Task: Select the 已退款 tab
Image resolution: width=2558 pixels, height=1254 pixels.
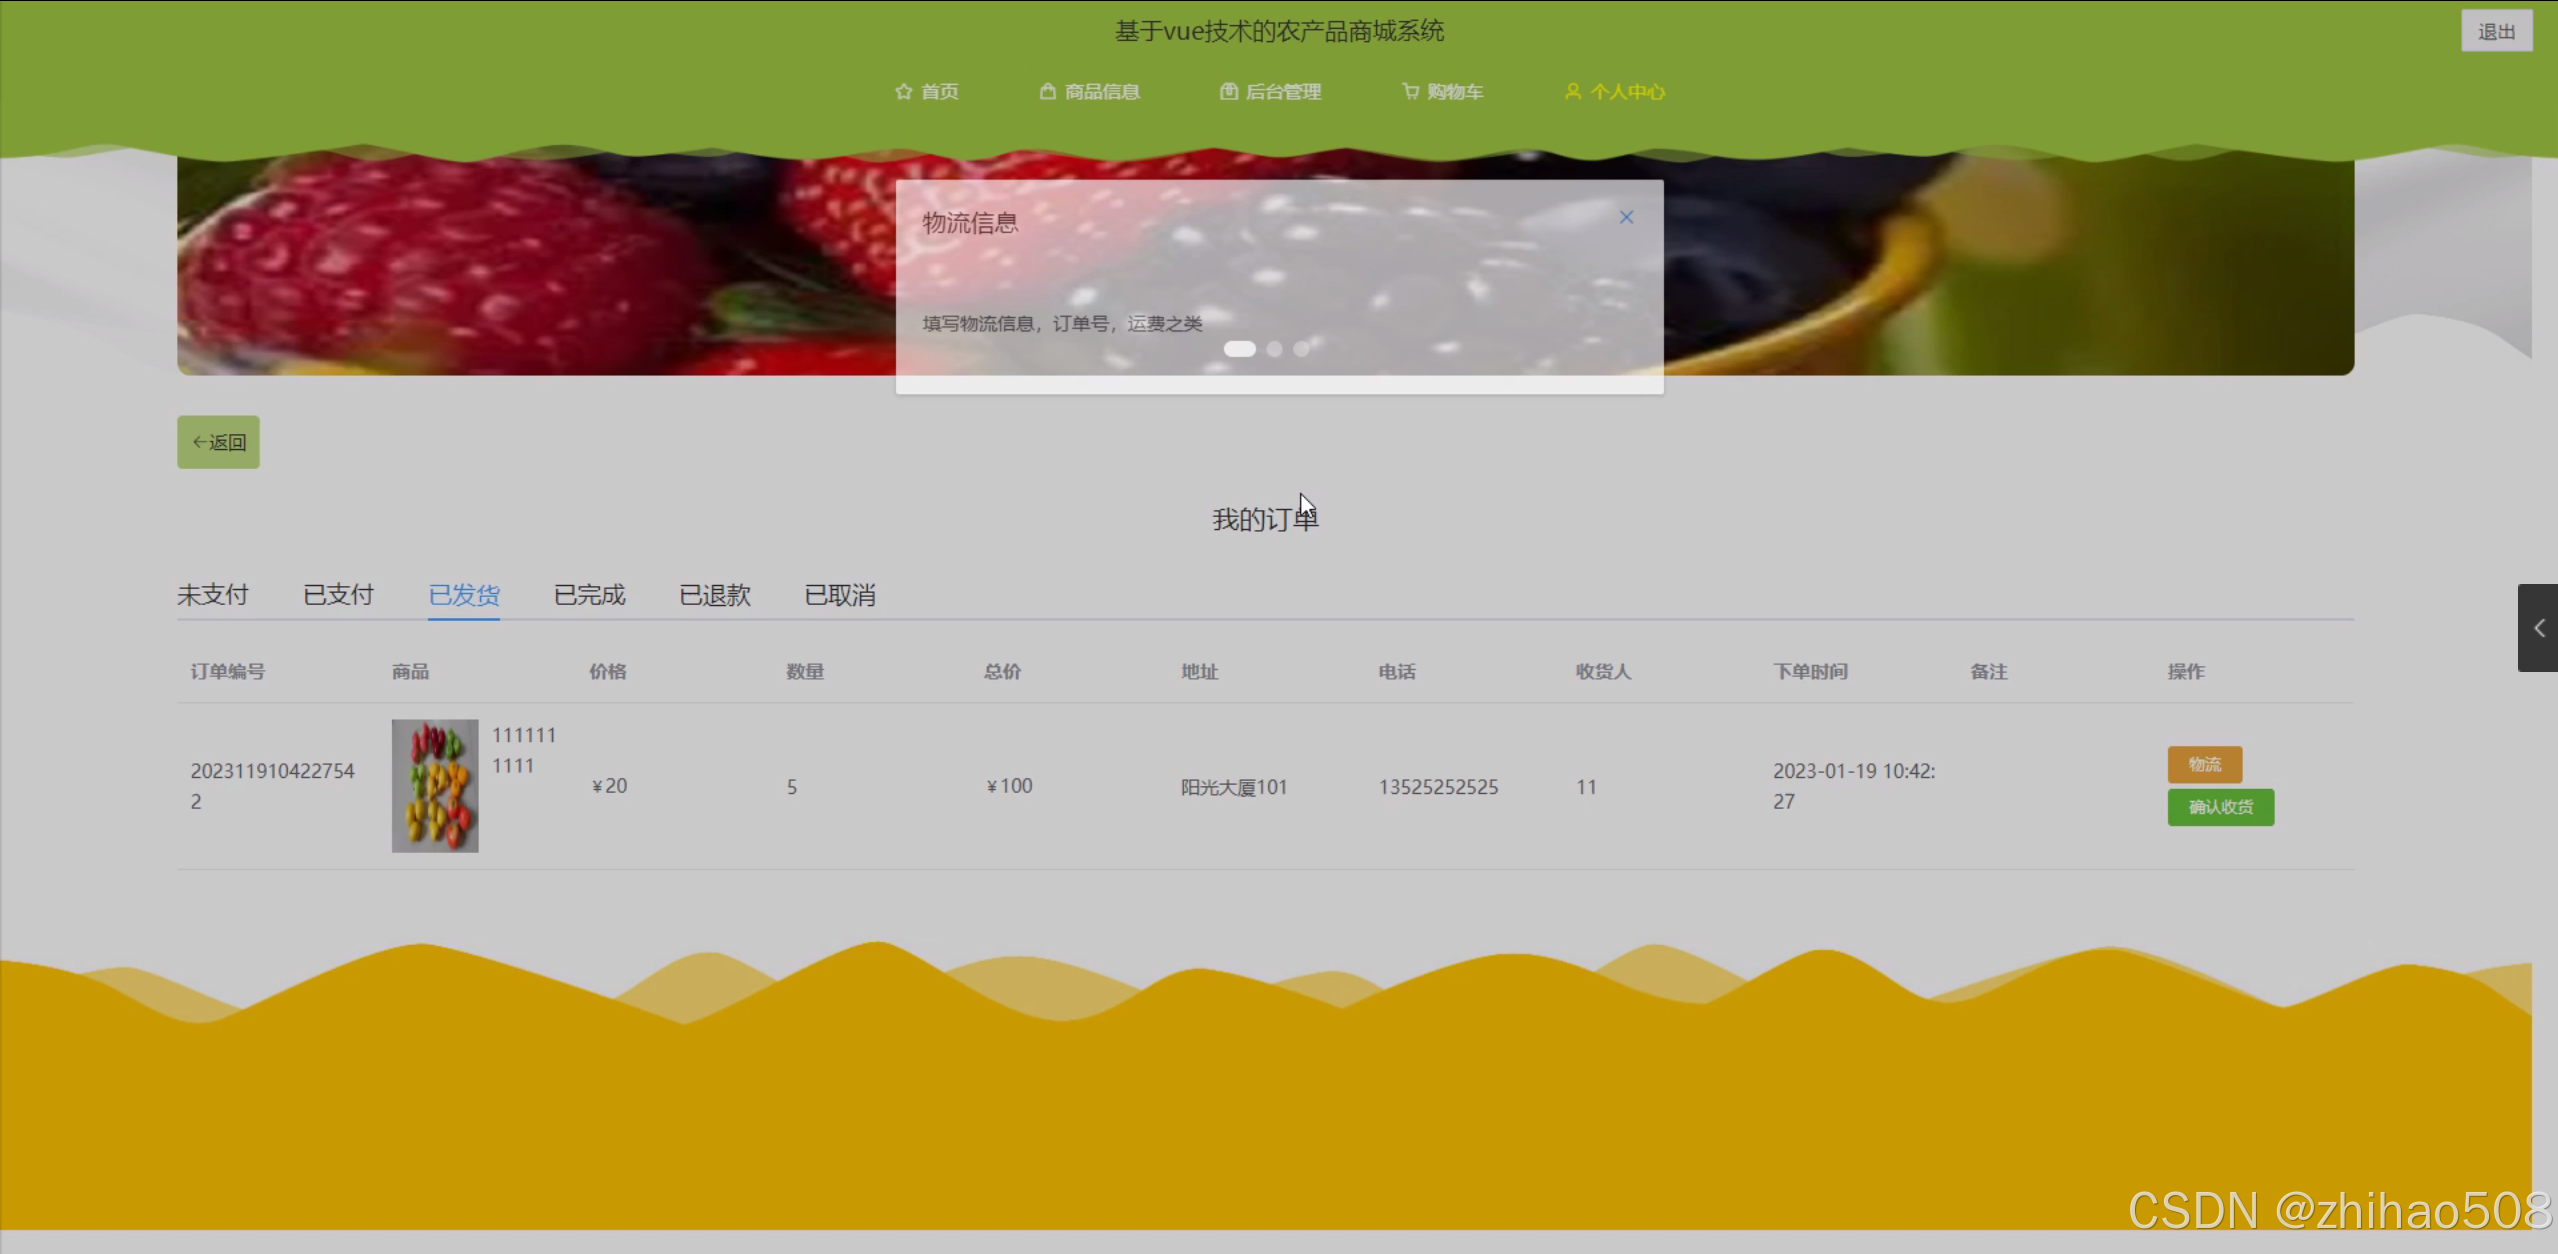Action: [x=713, y=594]
